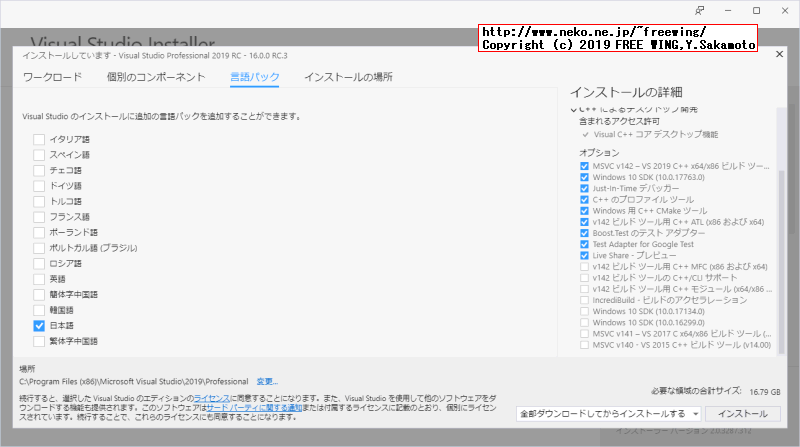Open the ライセンス link

[x=212, y=398]
